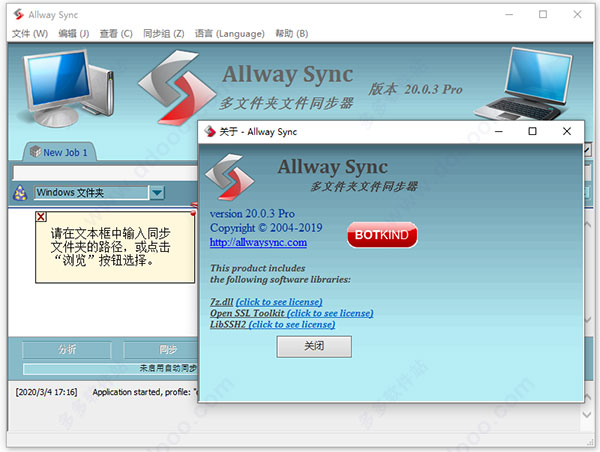Click the log scrollbar down arrow
Viewport: 600px width, 452px height.
(587, 414)
